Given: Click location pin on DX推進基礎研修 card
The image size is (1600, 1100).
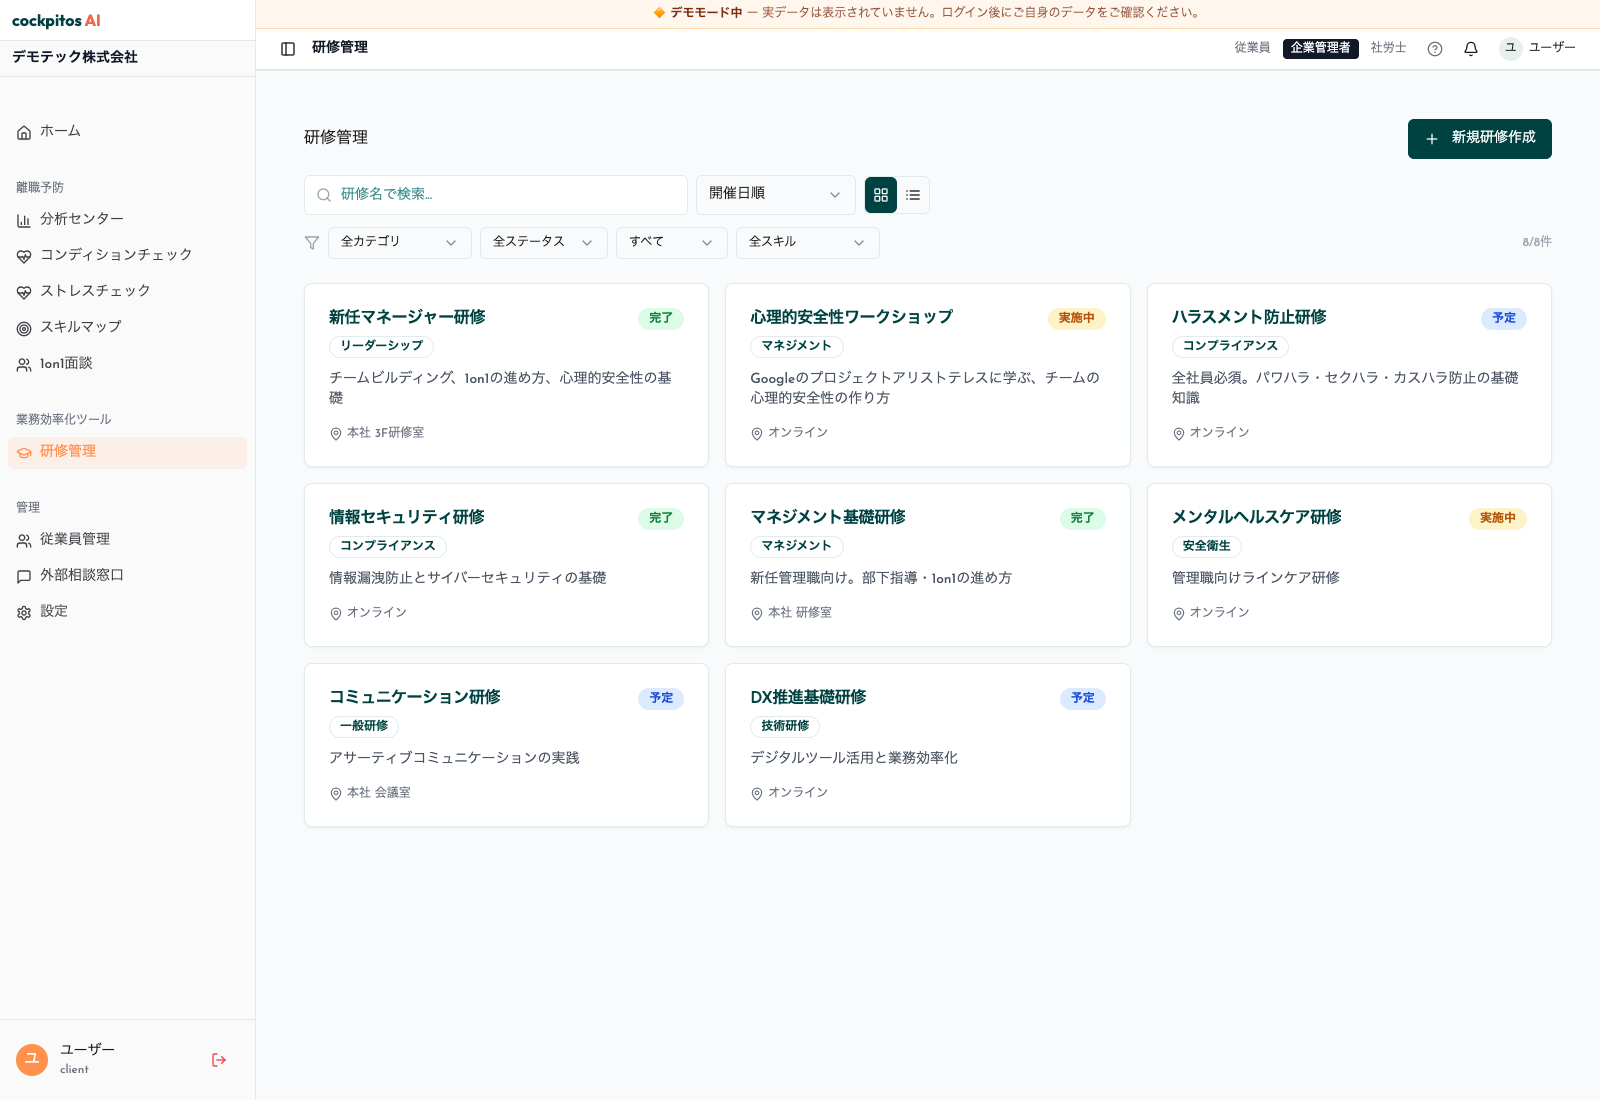Looking at the screenshot, I should click(x=757, y=793).
